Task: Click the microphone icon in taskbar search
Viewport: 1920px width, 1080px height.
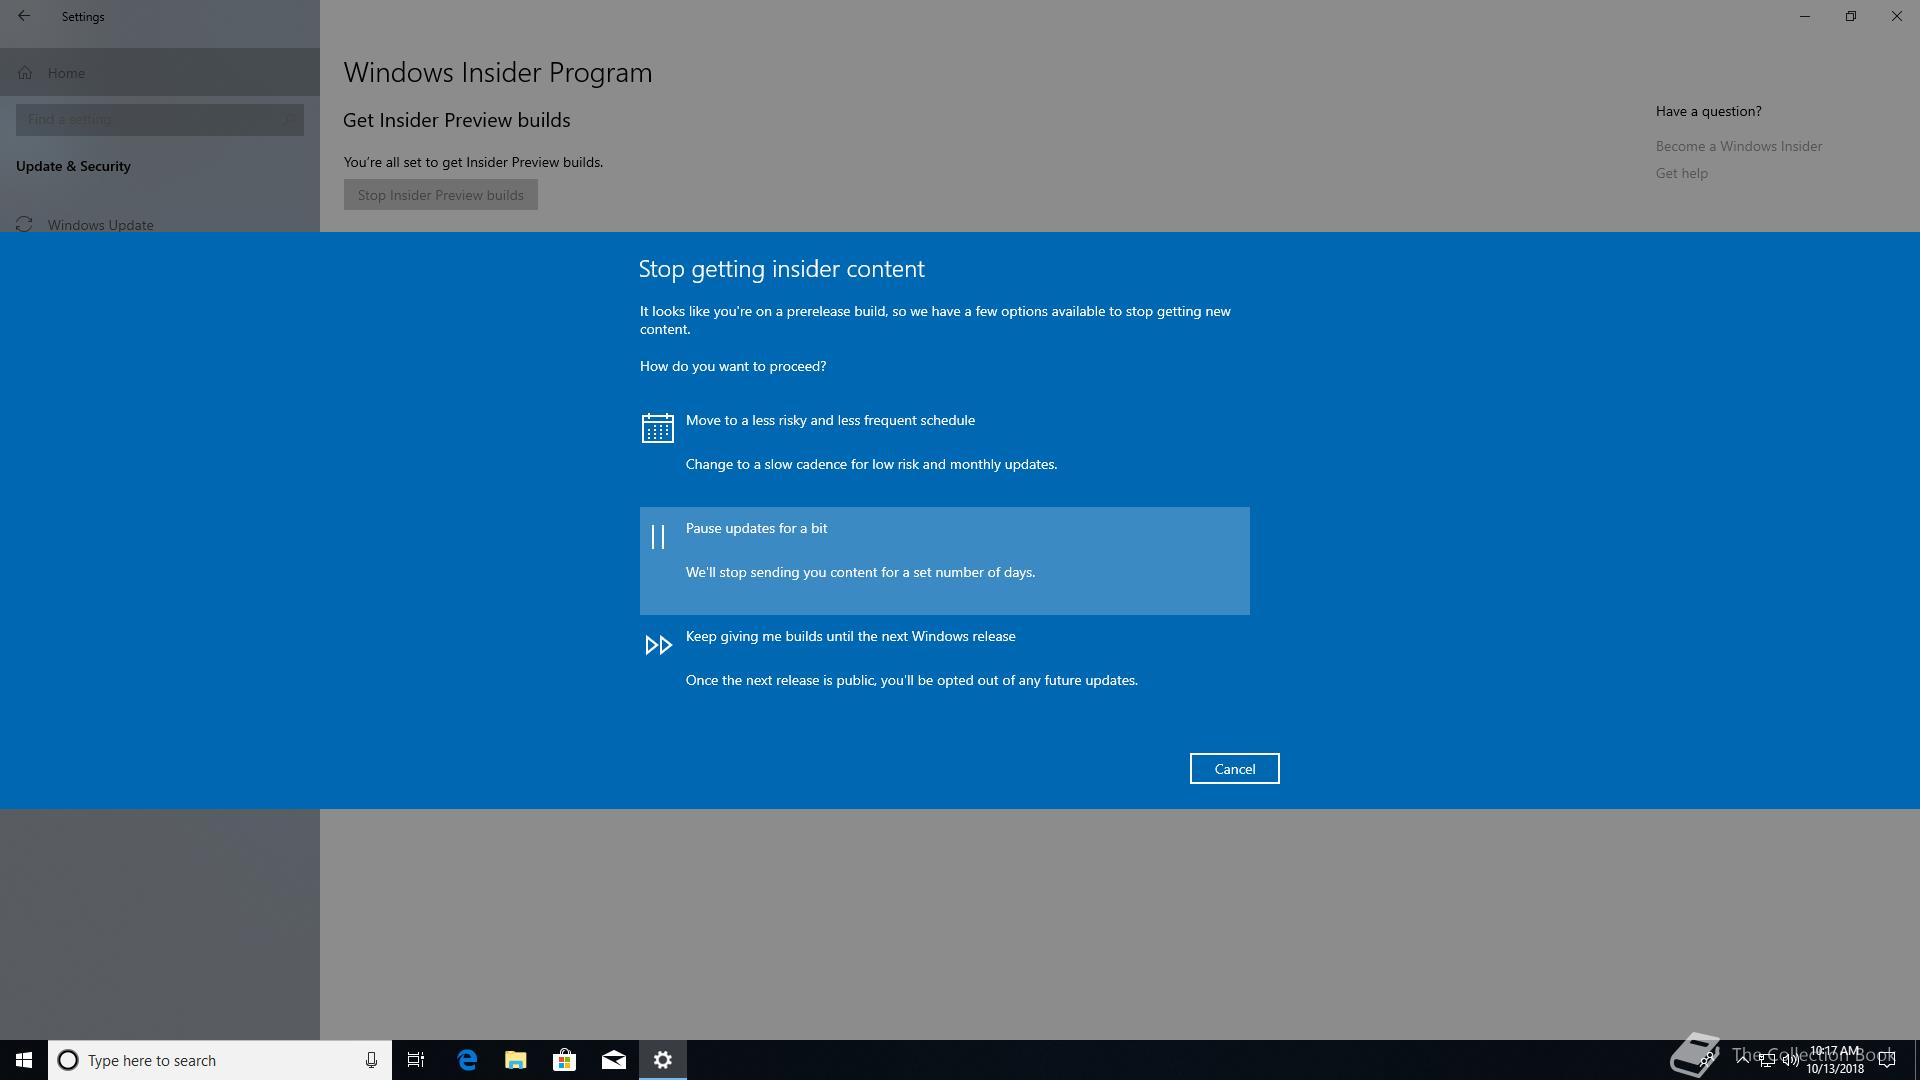Action: (371, 1060)
